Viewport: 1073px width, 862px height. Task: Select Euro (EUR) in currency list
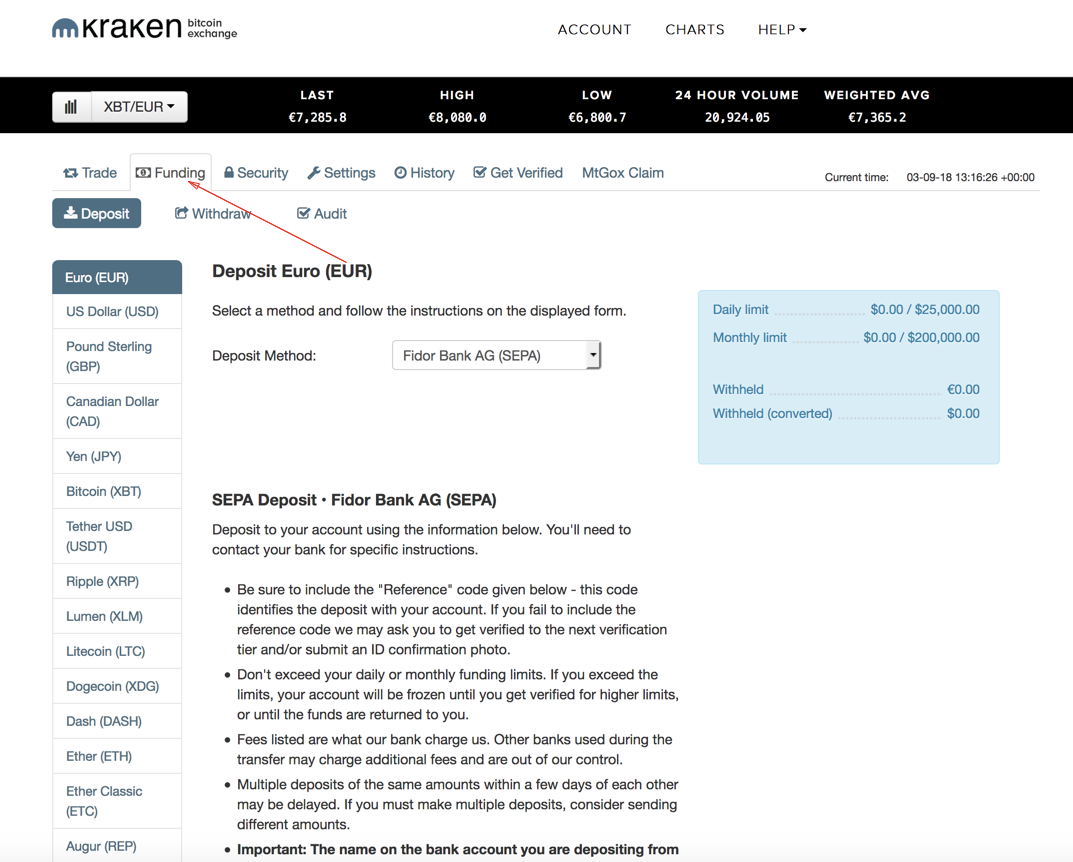click(117, 277)
